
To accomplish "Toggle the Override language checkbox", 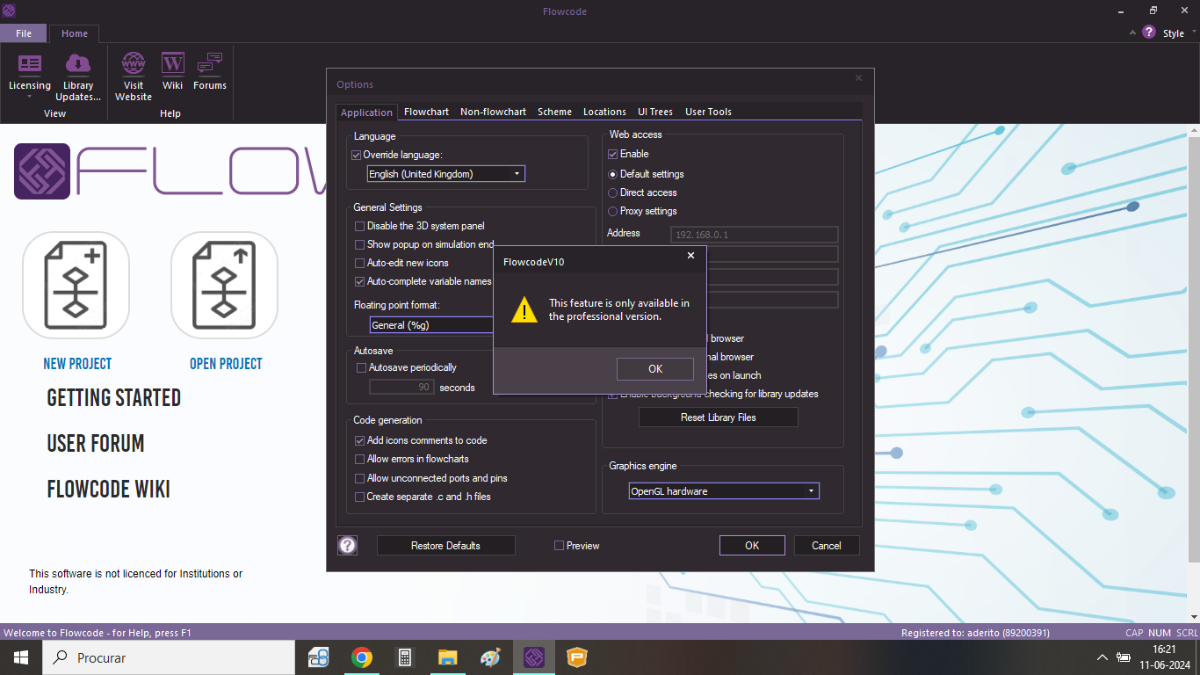I will point(356,155).
